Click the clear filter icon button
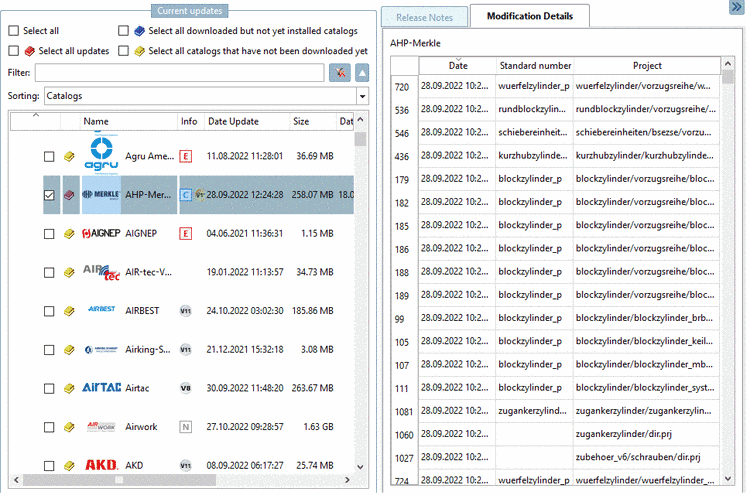750x495 pixels. coord(340,73)
